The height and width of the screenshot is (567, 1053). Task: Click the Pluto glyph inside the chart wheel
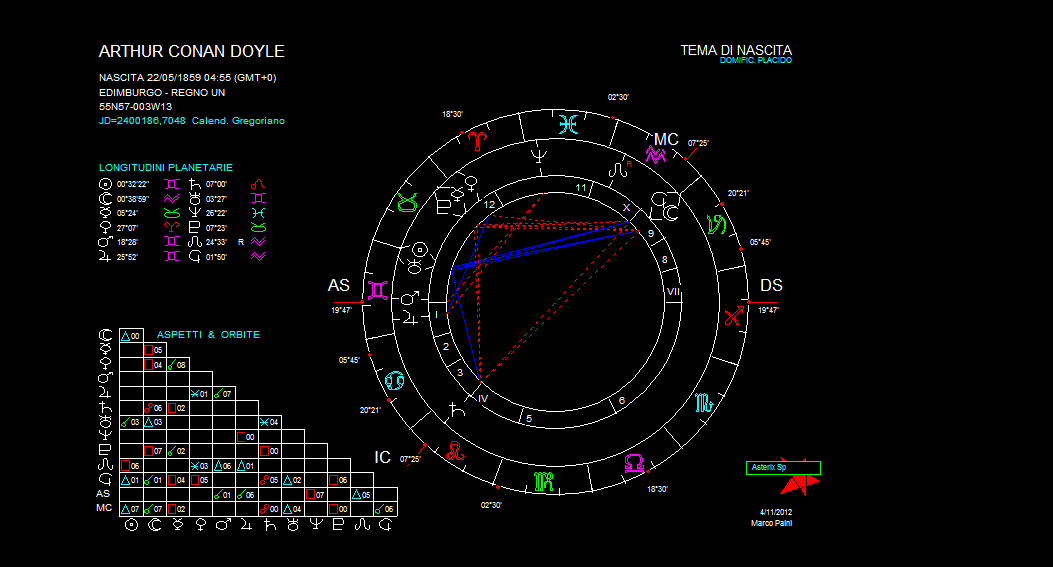coord(444,207)
